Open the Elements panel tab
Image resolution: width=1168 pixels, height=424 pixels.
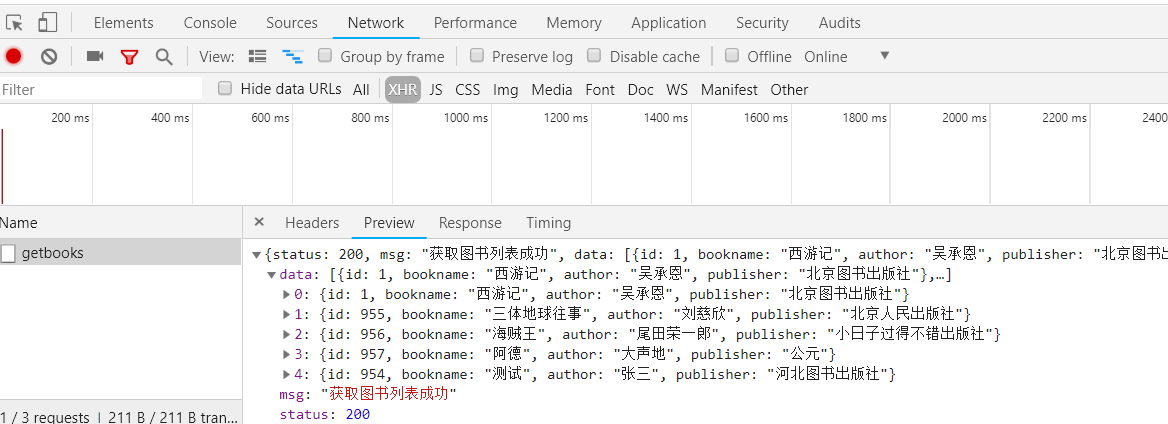pyautogui.click(x=124, y=23)
